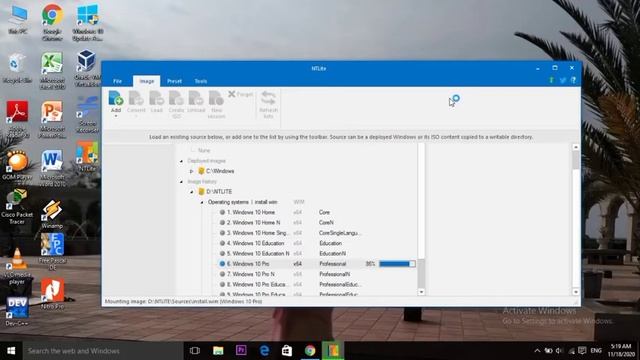Select 3. Windows 10 Home Single Language dot
Viewport: 640px width, 360px height.
pyautogui.click(x=222, y=233)
